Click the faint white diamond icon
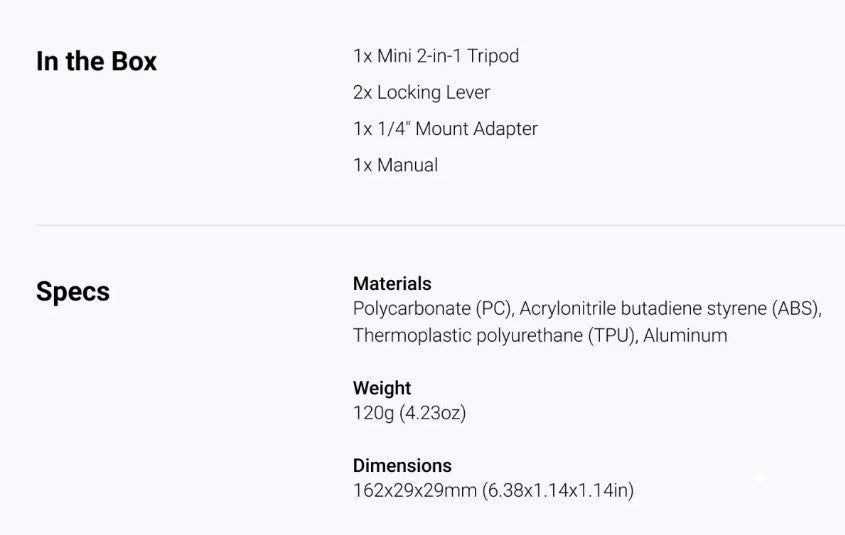The width and height of the screenshot is (845, 535). 760,478
